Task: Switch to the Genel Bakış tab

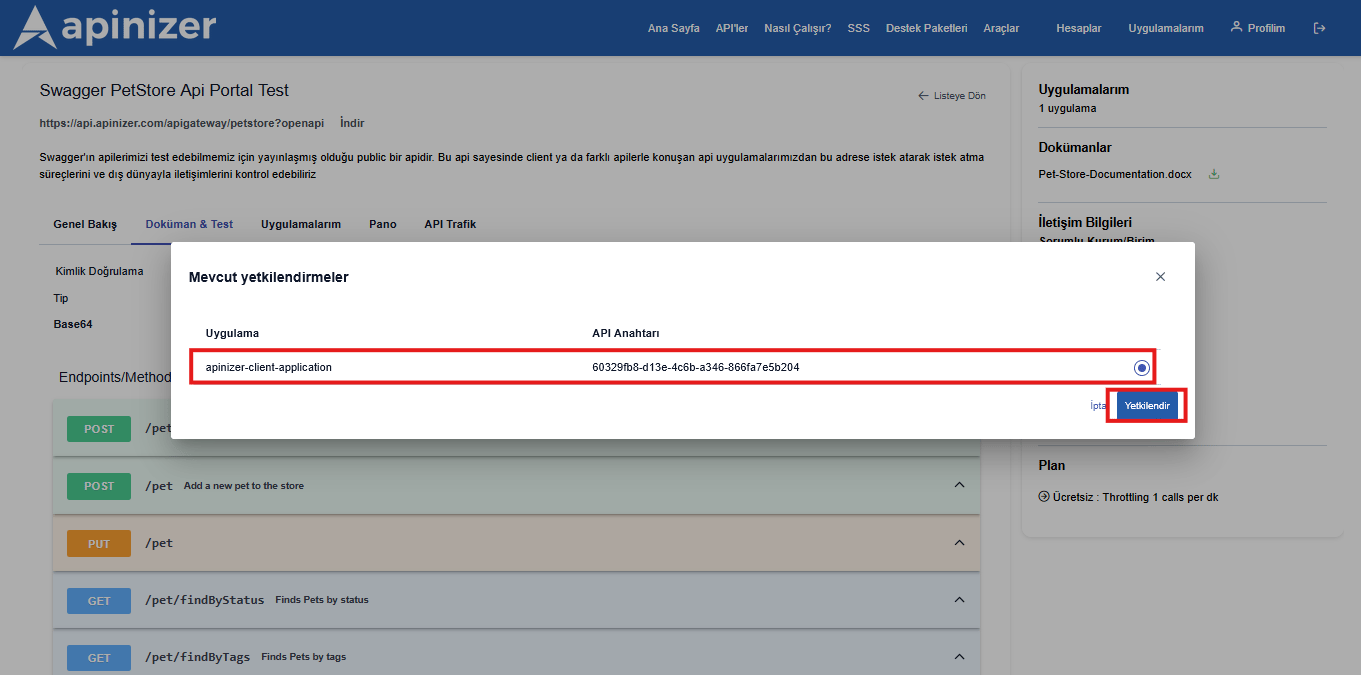Action: (85, 224)
